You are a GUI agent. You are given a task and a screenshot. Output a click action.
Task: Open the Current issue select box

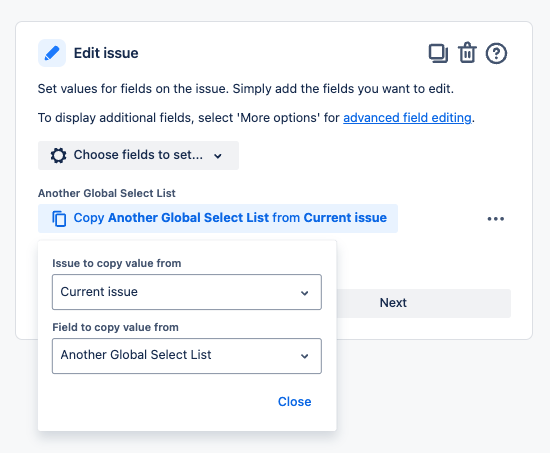pos(187,292)
